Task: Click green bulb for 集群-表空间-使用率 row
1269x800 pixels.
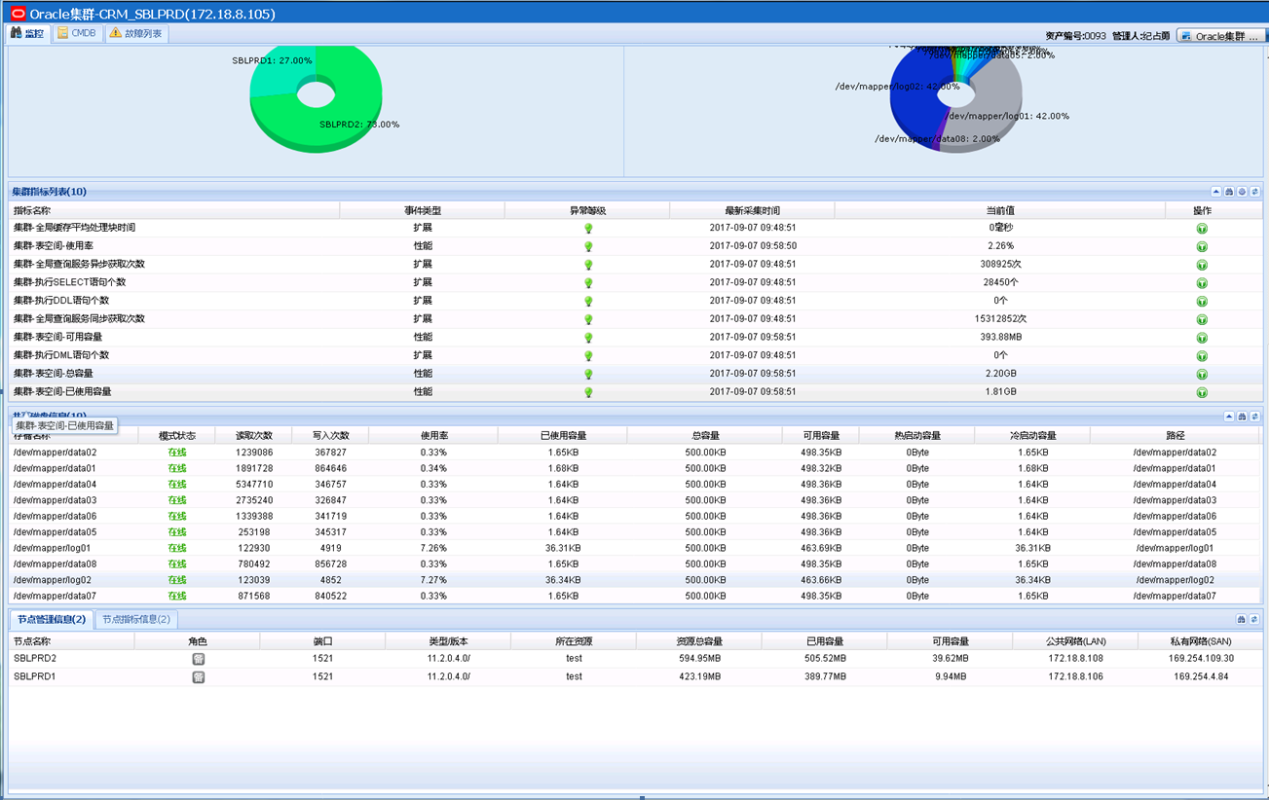Action: click(x=588, y=246)
